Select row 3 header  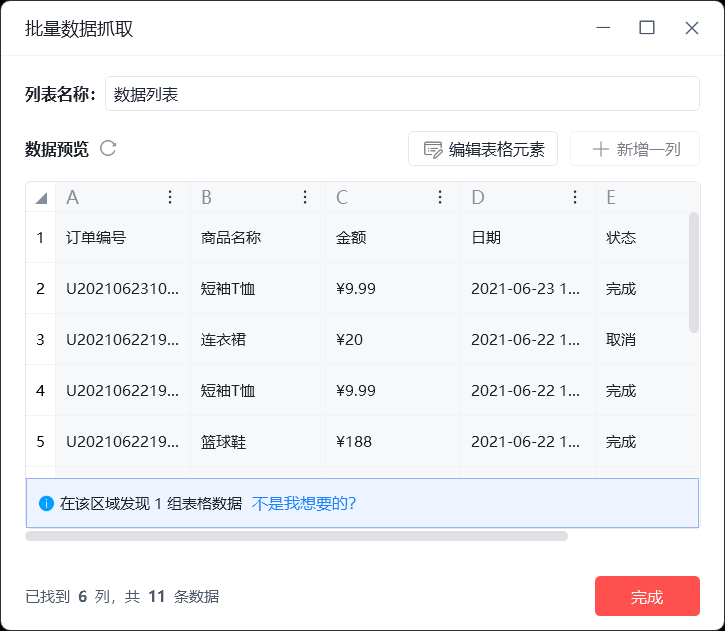pyautogui.click(x=41, y=339)
